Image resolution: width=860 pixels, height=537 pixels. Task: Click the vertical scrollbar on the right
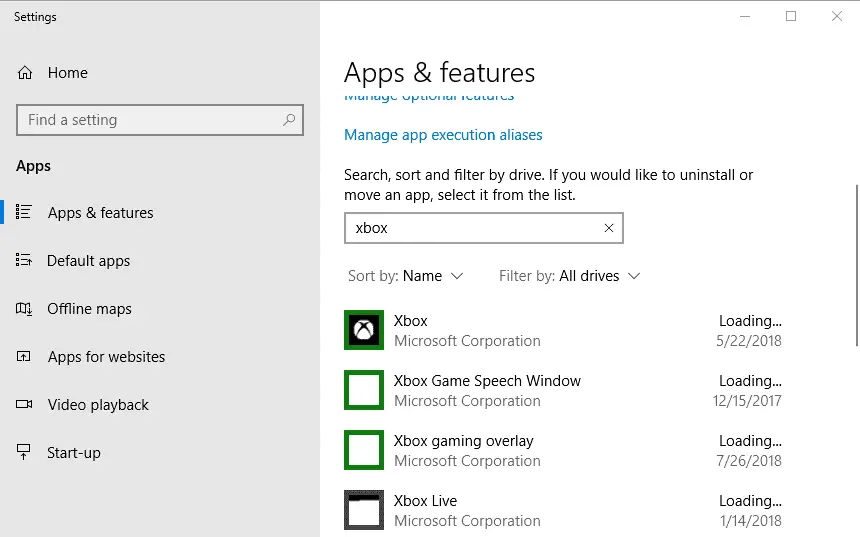(856, 266)
